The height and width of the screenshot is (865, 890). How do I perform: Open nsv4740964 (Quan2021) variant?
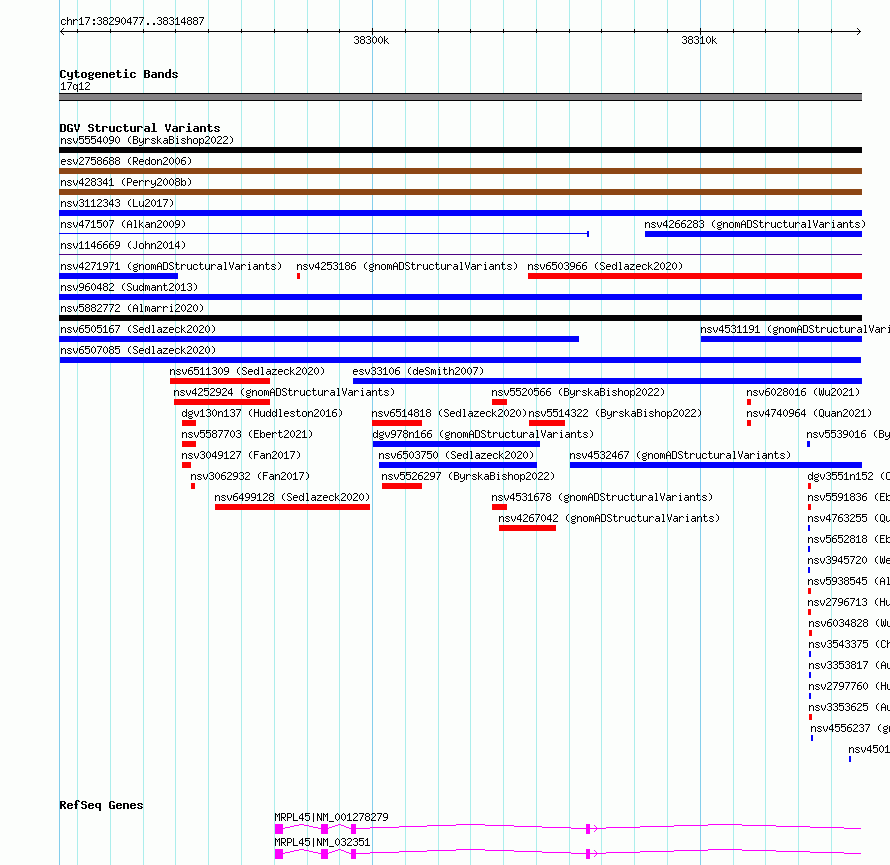tap(809, 413)
